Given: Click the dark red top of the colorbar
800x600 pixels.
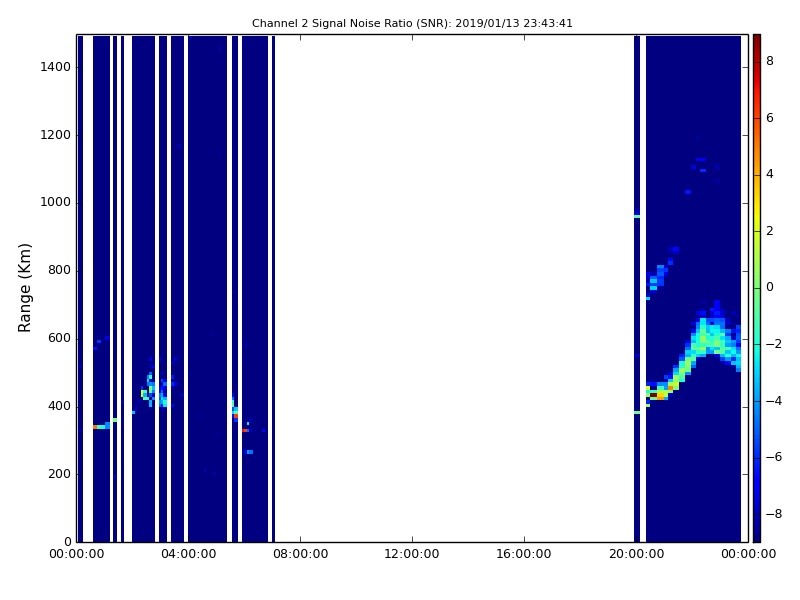Looking at the screenshot, I should 757,41.
